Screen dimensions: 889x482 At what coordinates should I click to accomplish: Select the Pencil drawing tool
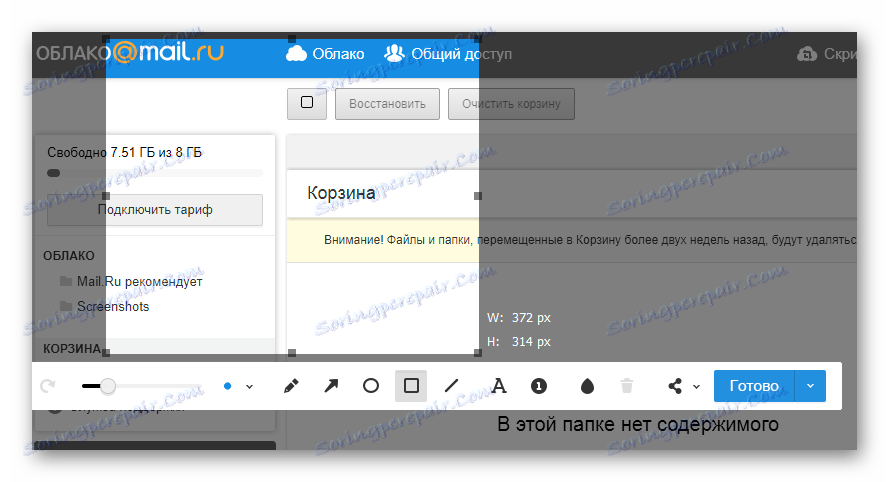(x=291, y=386)
